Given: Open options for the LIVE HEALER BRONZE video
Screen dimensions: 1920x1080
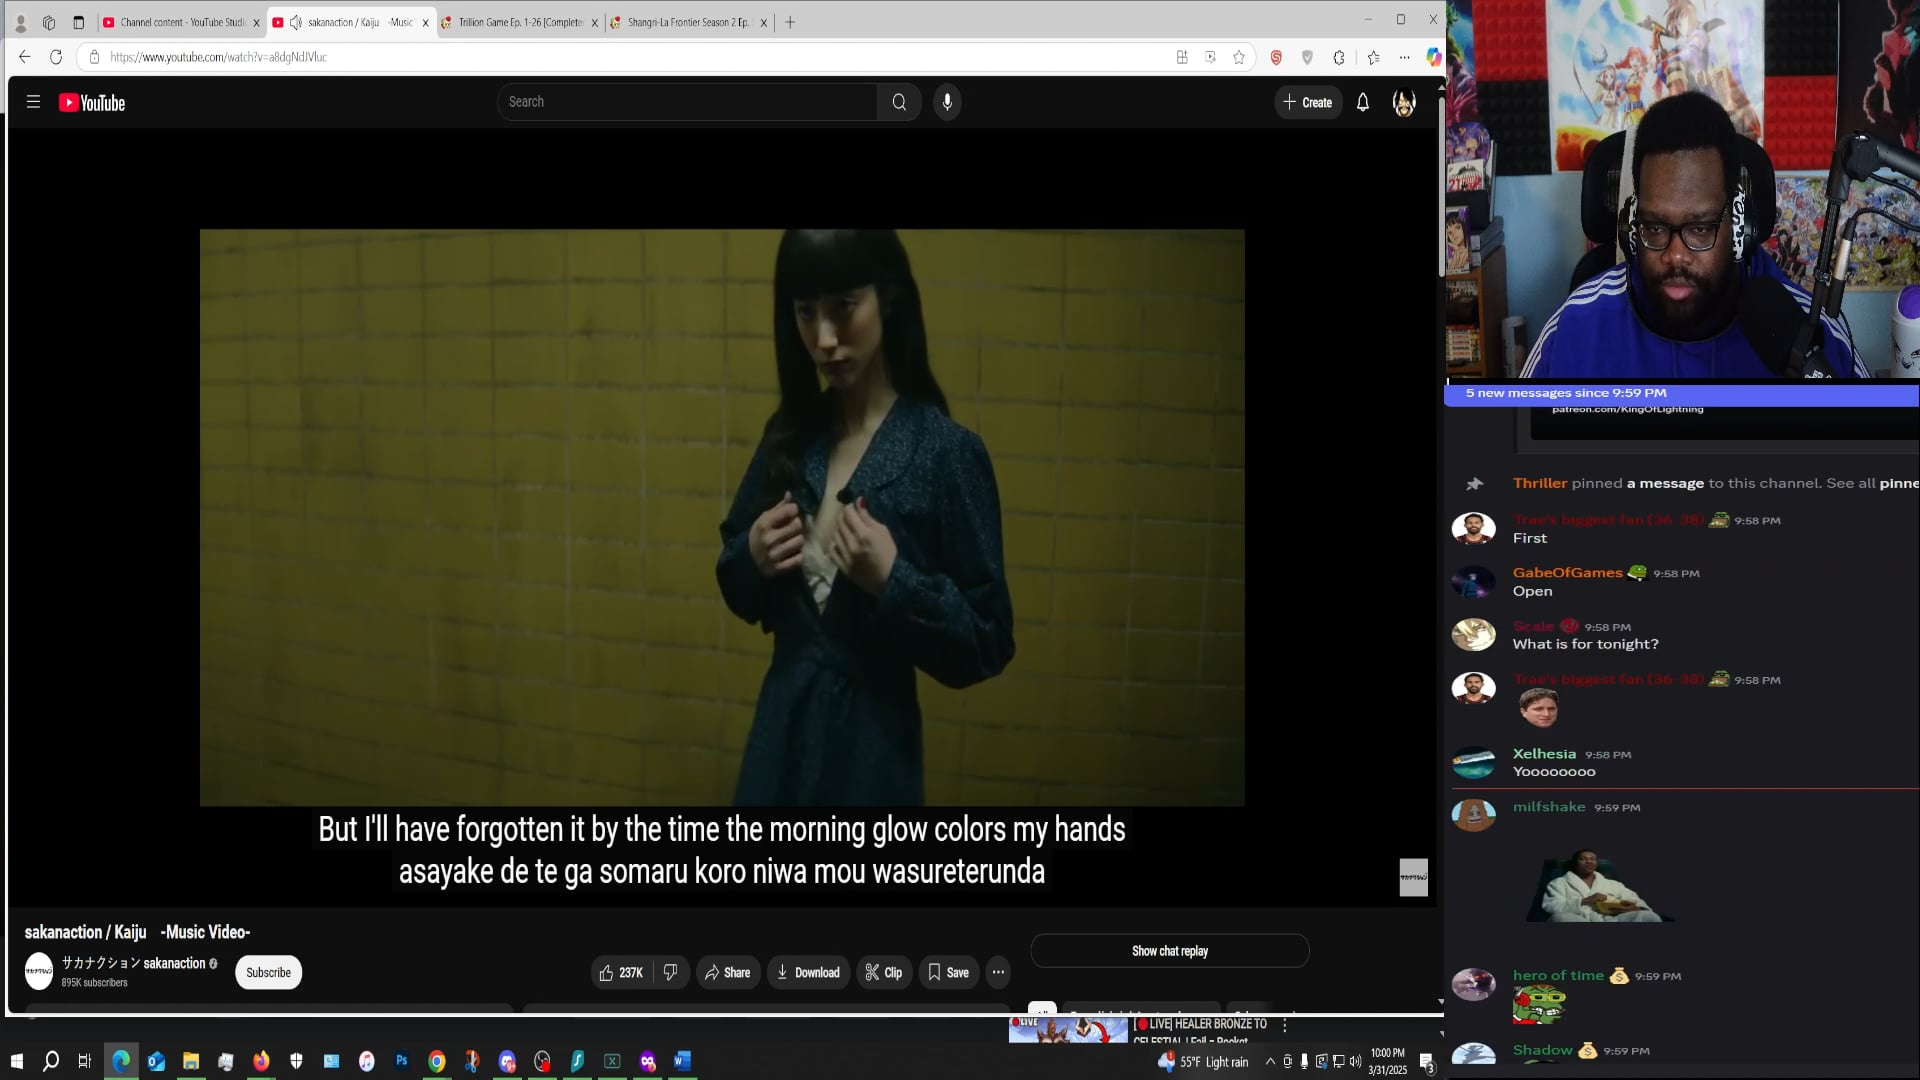Looking at the screenshot, I should coord(1285,1025).
